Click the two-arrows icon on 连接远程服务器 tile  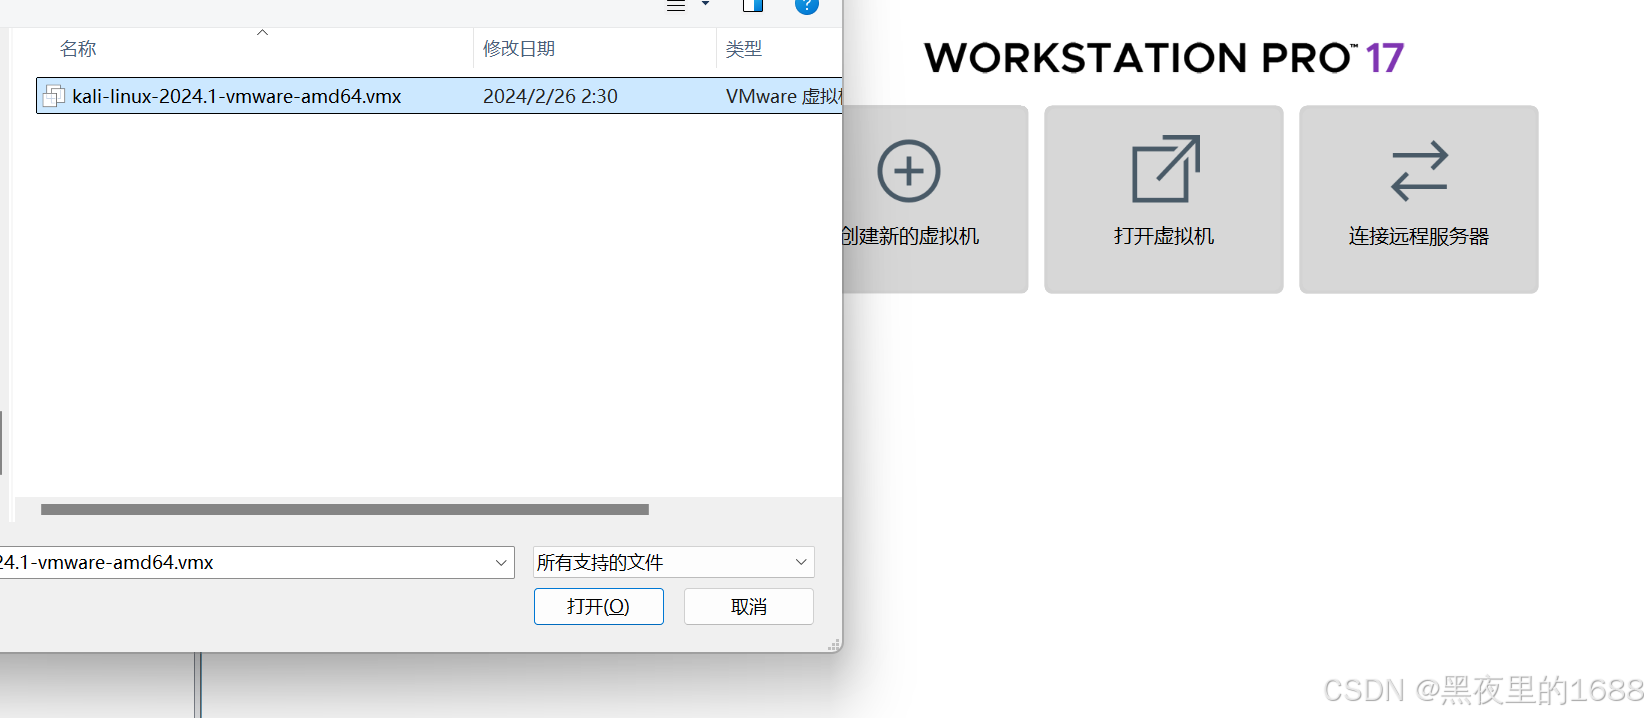pyautogui.click(x=1419, y=171)
